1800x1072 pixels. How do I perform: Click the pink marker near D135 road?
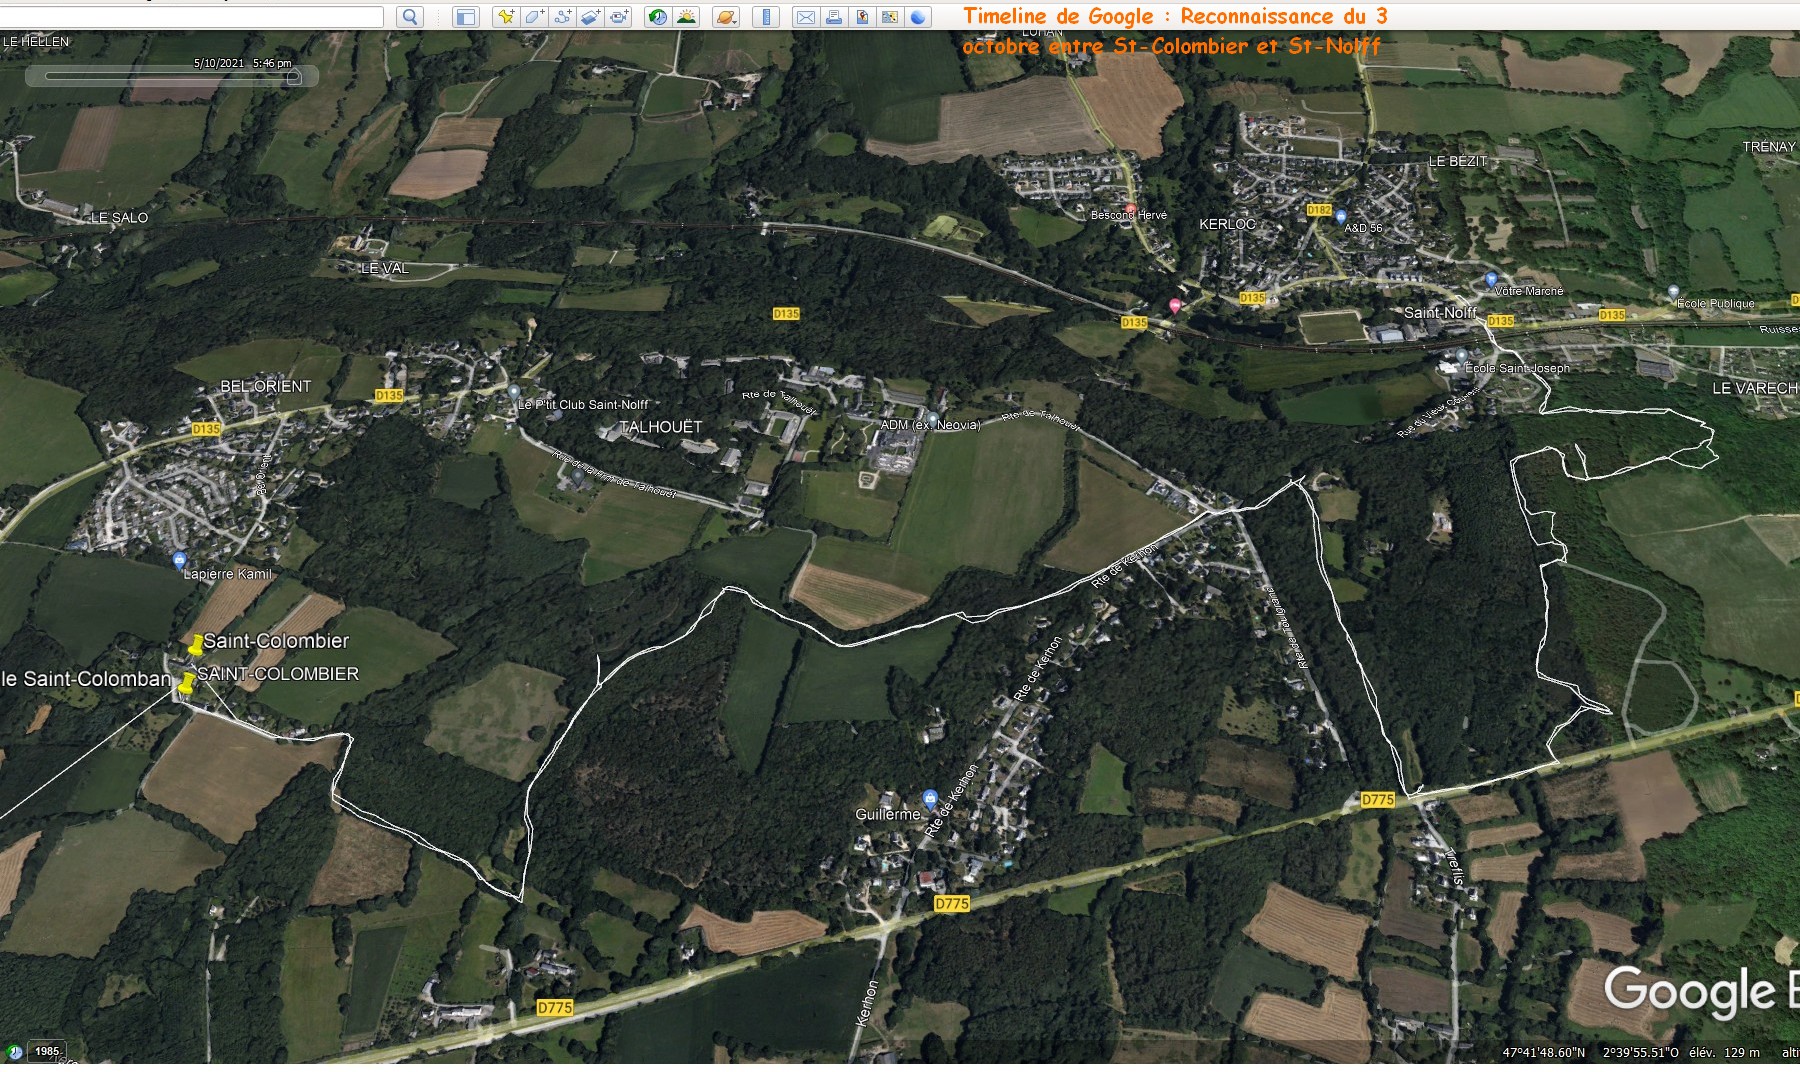[x=1175, y=306]
